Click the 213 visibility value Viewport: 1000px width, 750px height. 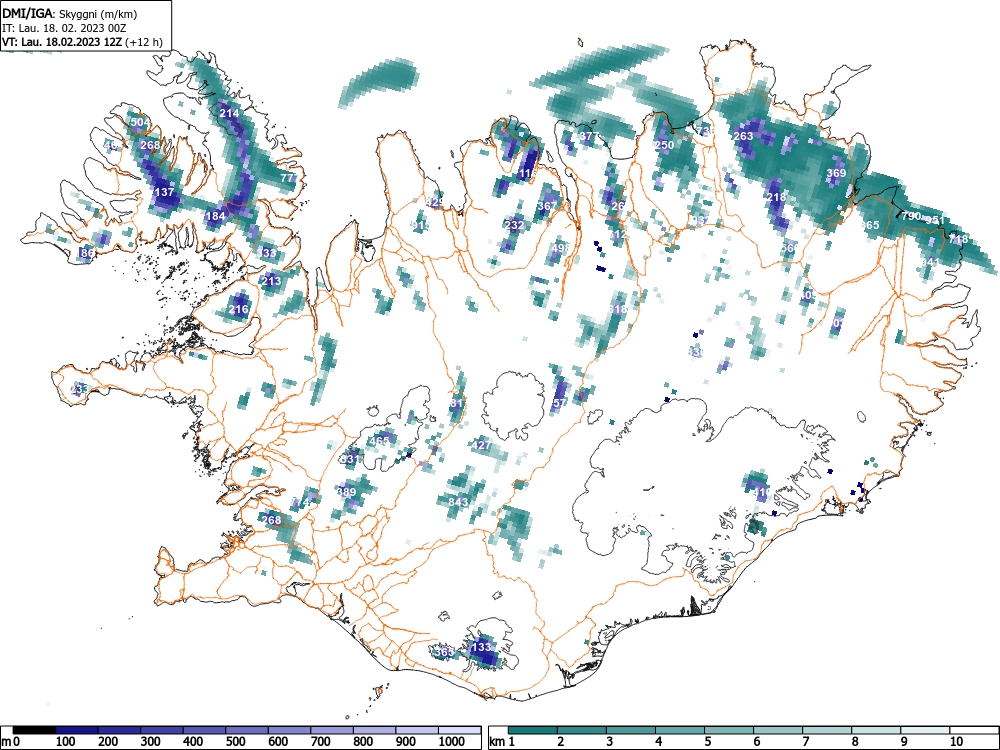271,281
